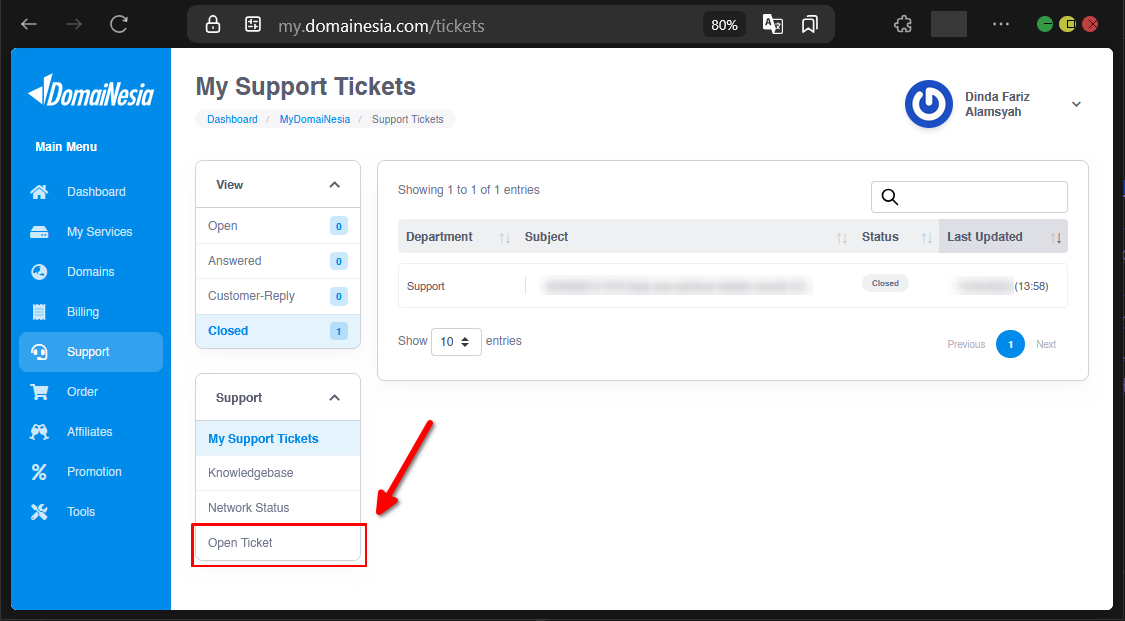Reload the page with refresh icon
The height and width of the screenshot is (621, 1125).
[118, 24]
